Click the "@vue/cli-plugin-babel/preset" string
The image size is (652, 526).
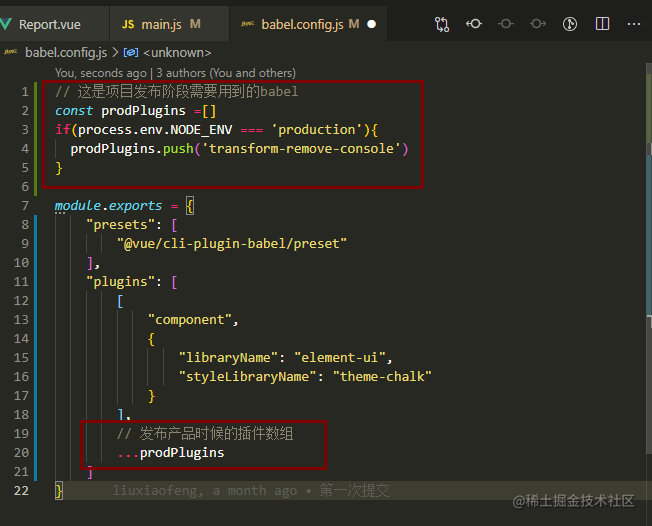click(232, 243)
